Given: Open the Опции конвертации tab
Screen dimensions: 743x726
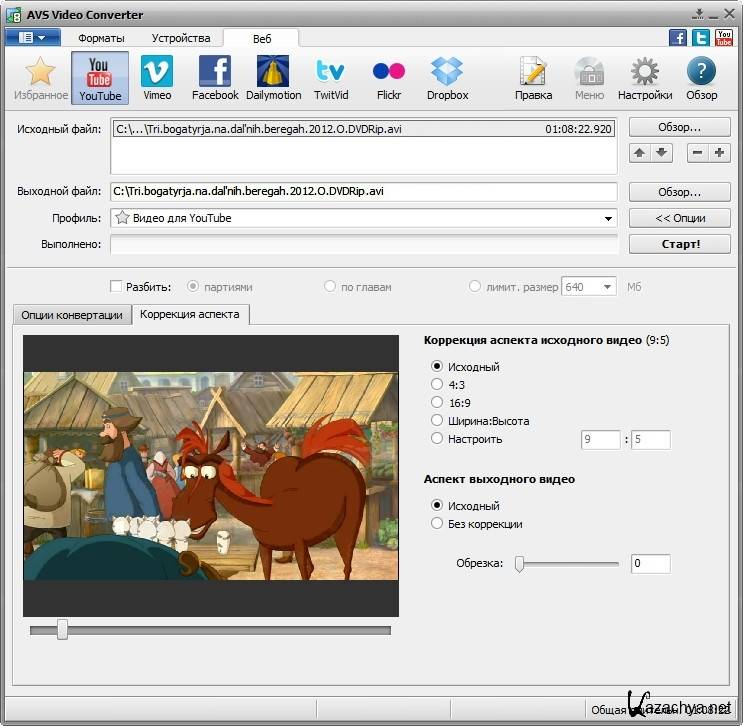Looking at the screenshot, I should [x=72, y=315].
